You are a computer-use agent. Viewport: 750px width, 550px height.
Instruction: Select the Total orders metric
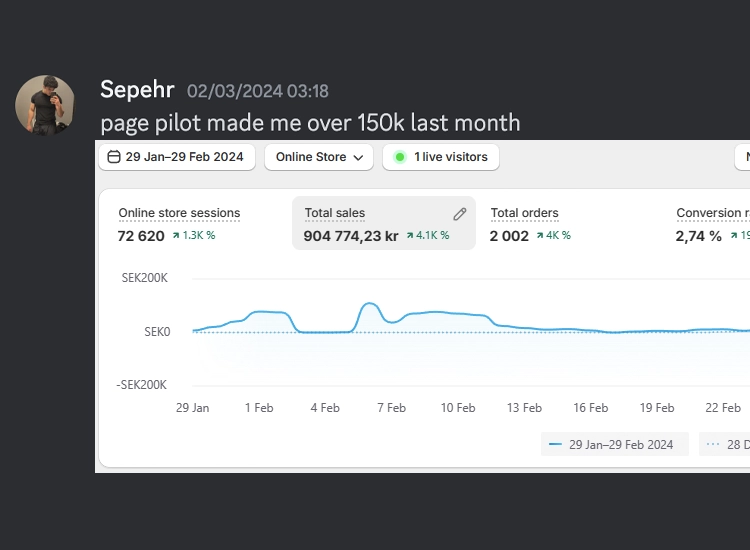[x=524, y=213]
